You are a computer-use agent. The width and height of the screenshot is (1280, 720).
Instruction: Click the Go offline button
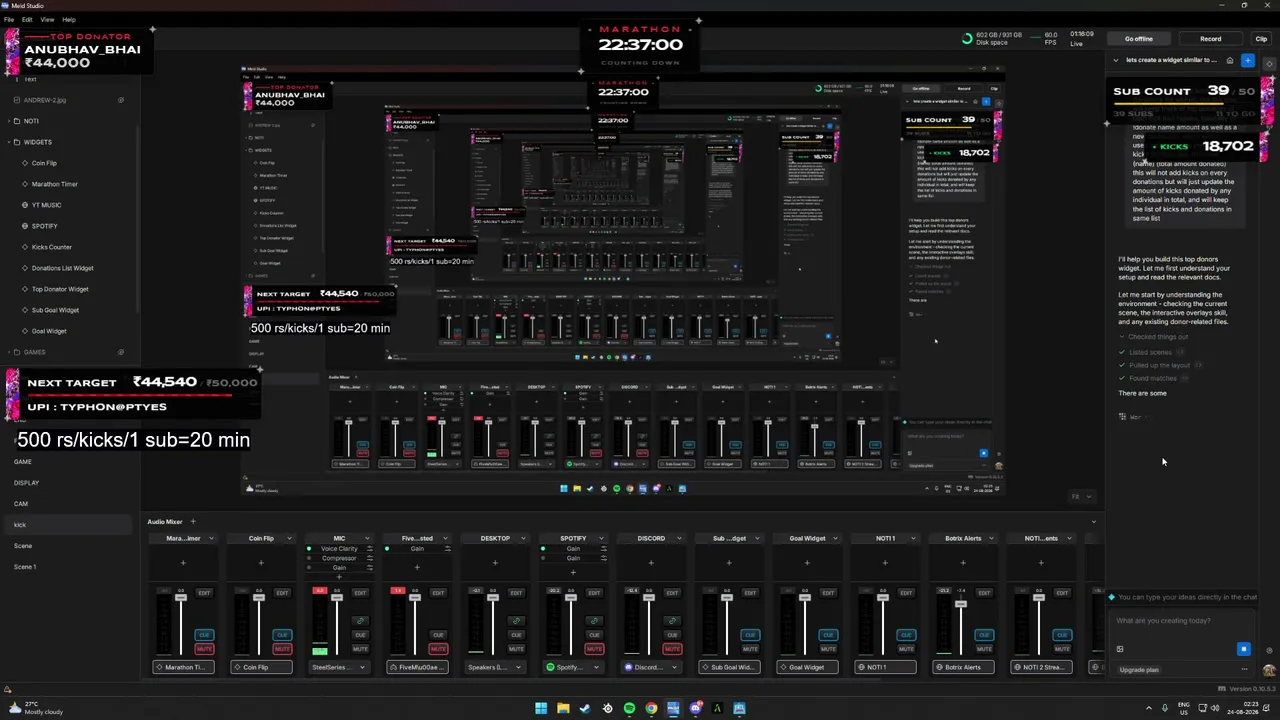(1139, 39)
